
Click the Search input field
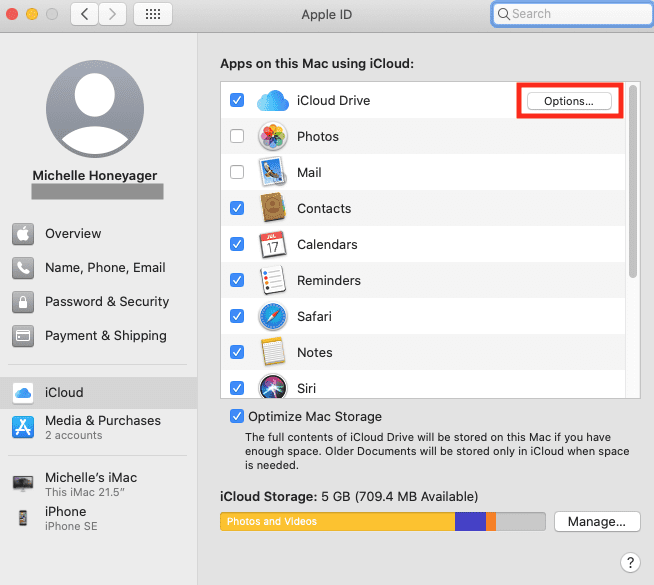click(x=572, y=14)
